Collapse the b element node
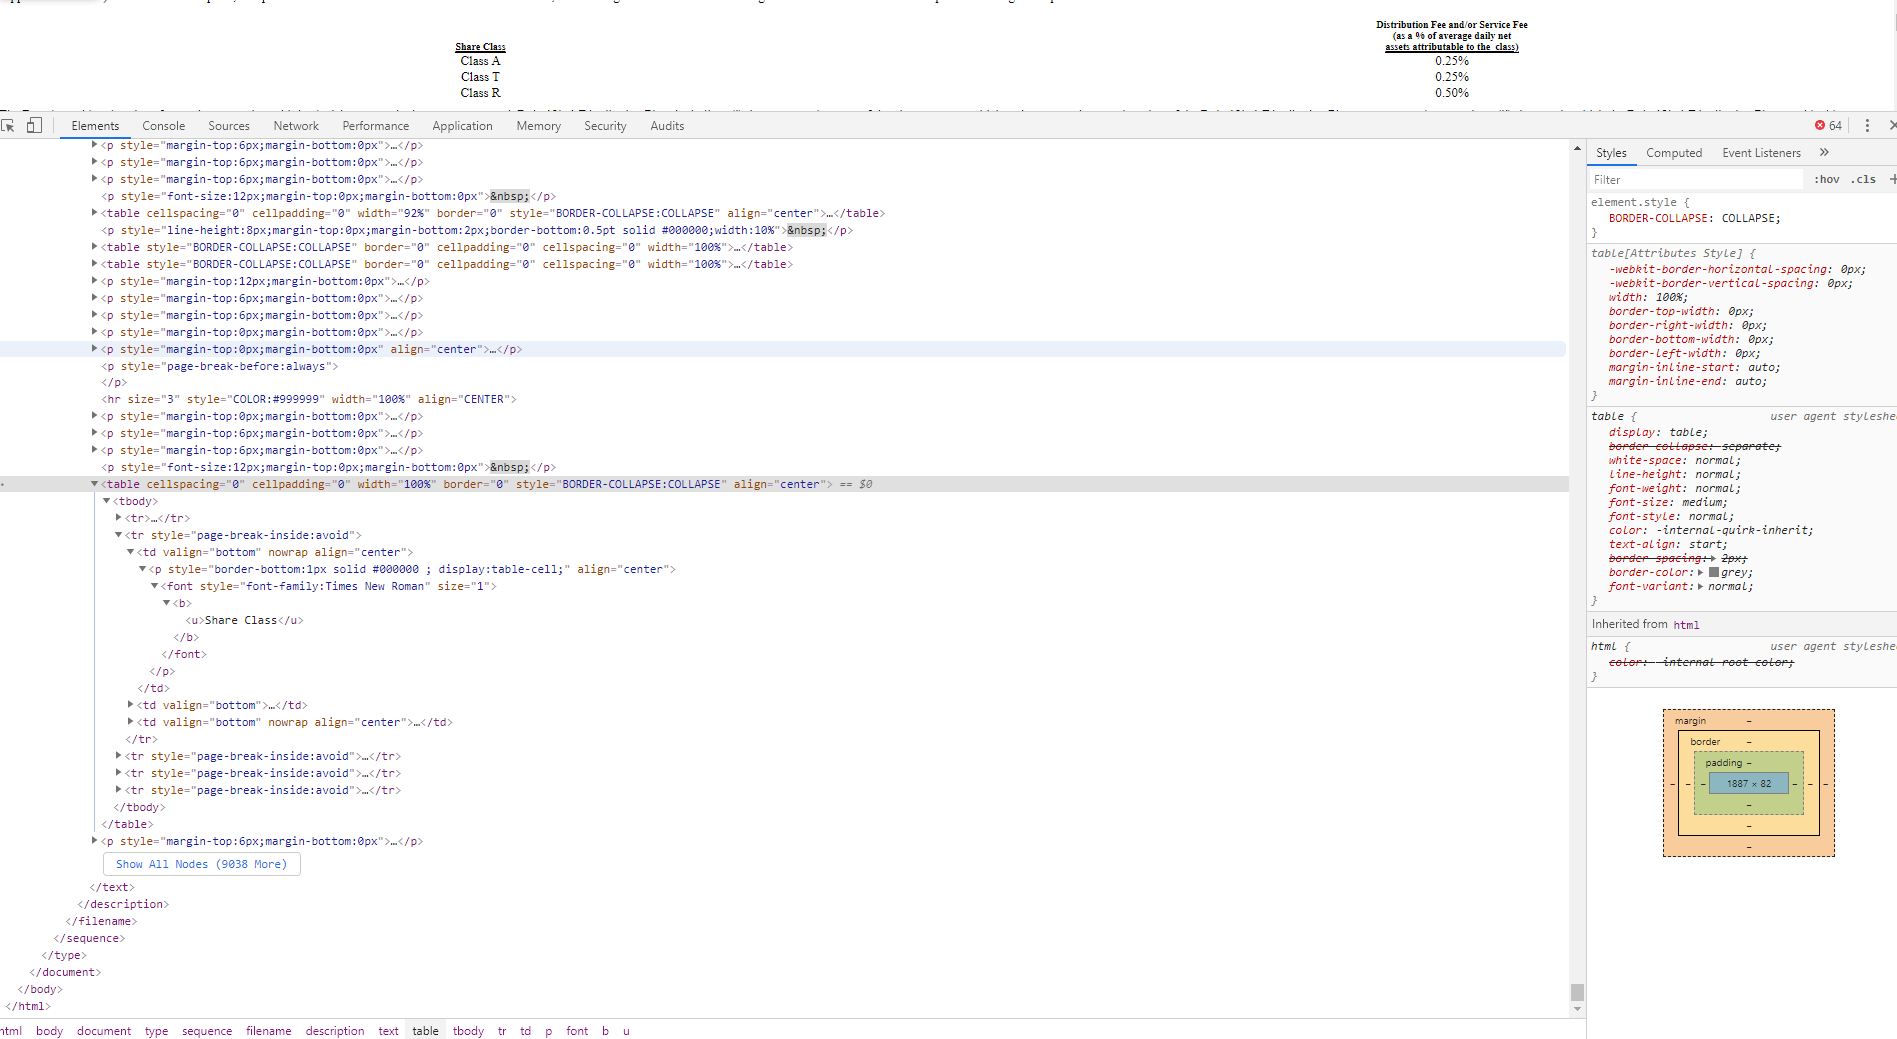Viewport: 1897px width, 1039px height. click(x=167, y=603)
